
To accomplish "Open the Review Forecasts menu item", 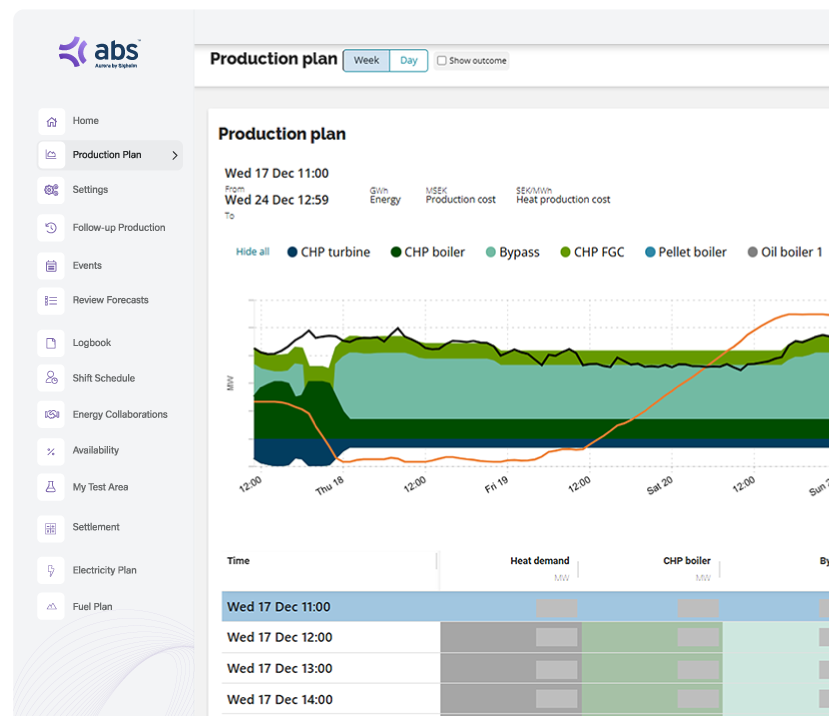I will click(110, 300).
